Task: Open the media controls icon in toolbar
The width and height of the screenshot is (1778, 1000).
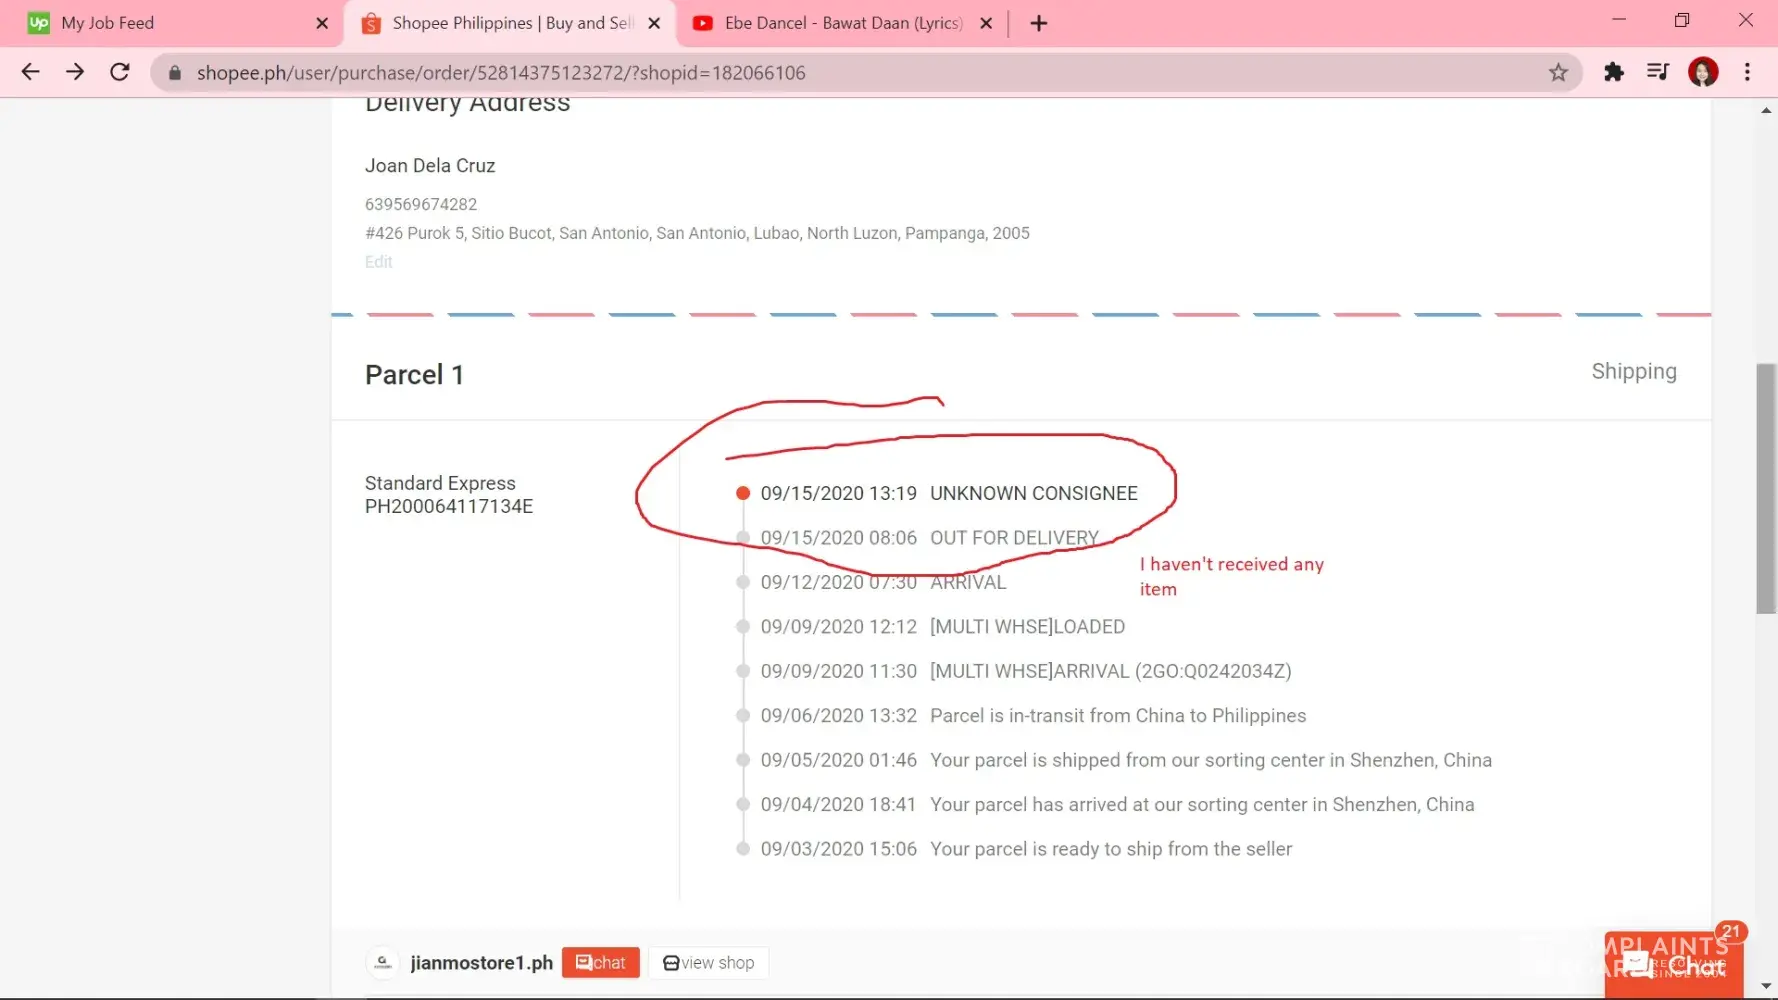Action: pyautogui.click(x=1657, y=72)
